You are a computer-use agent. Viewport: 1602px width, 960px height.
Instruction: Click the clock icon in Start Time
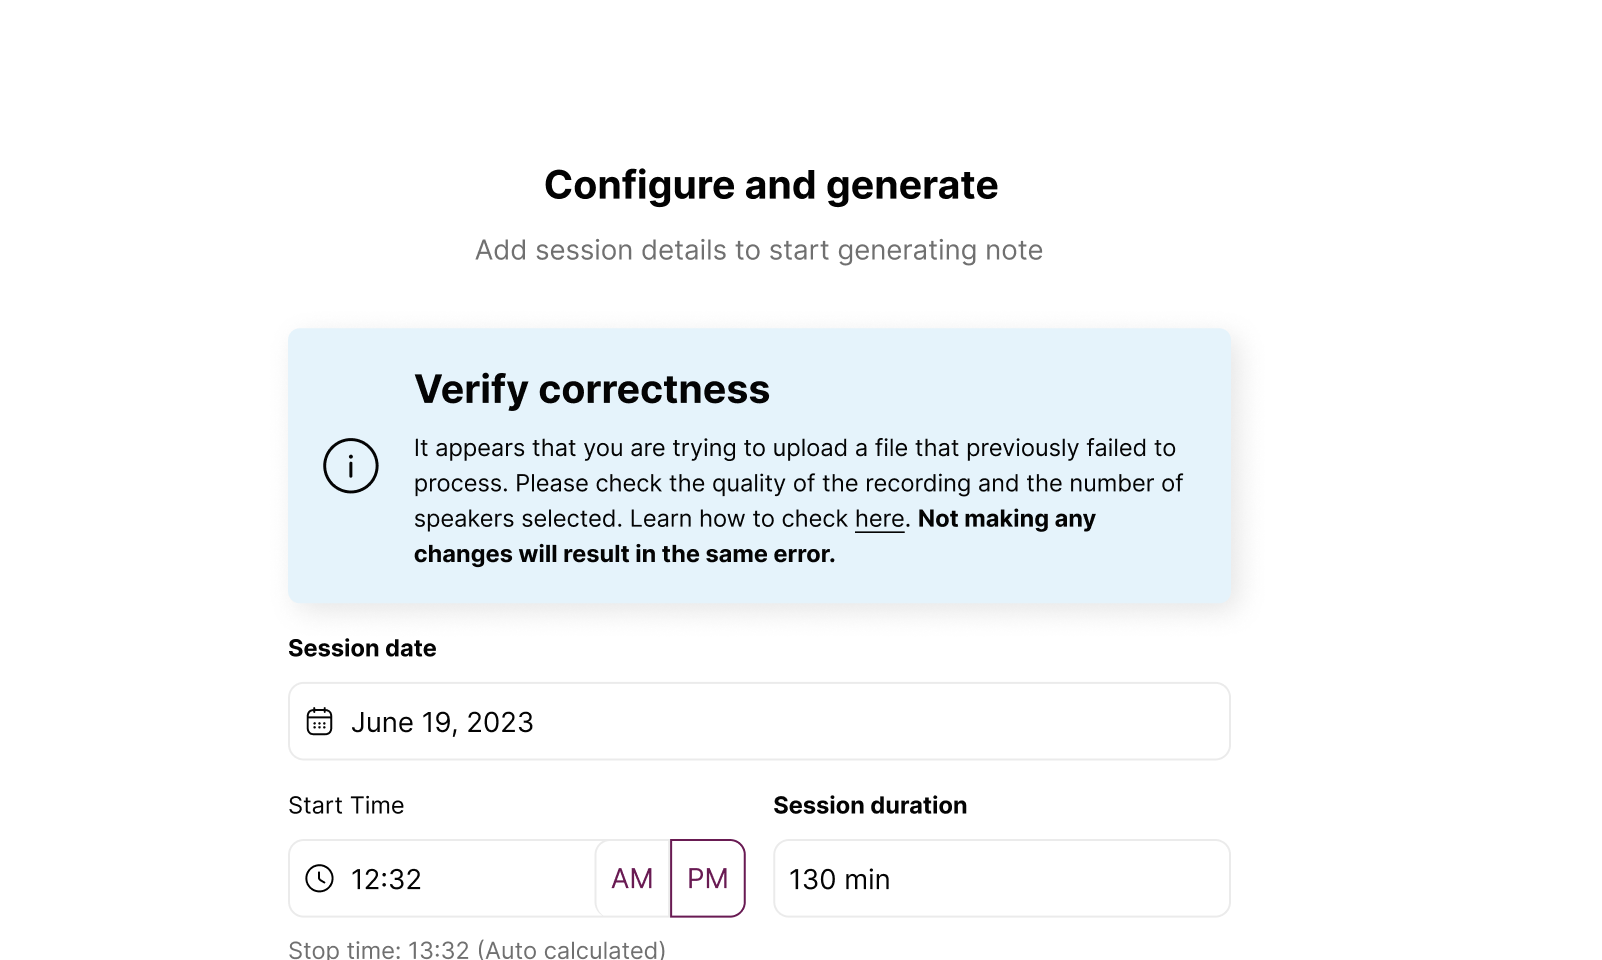click(319, 879)
